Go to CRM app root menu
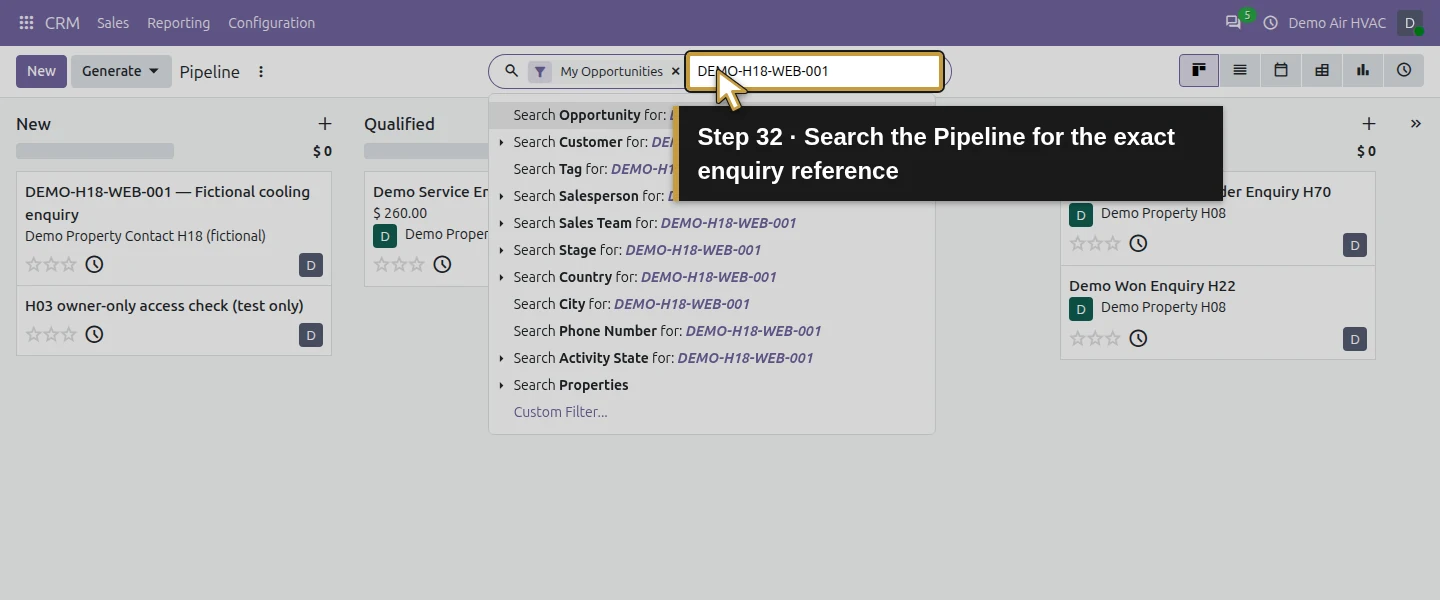 62,23
